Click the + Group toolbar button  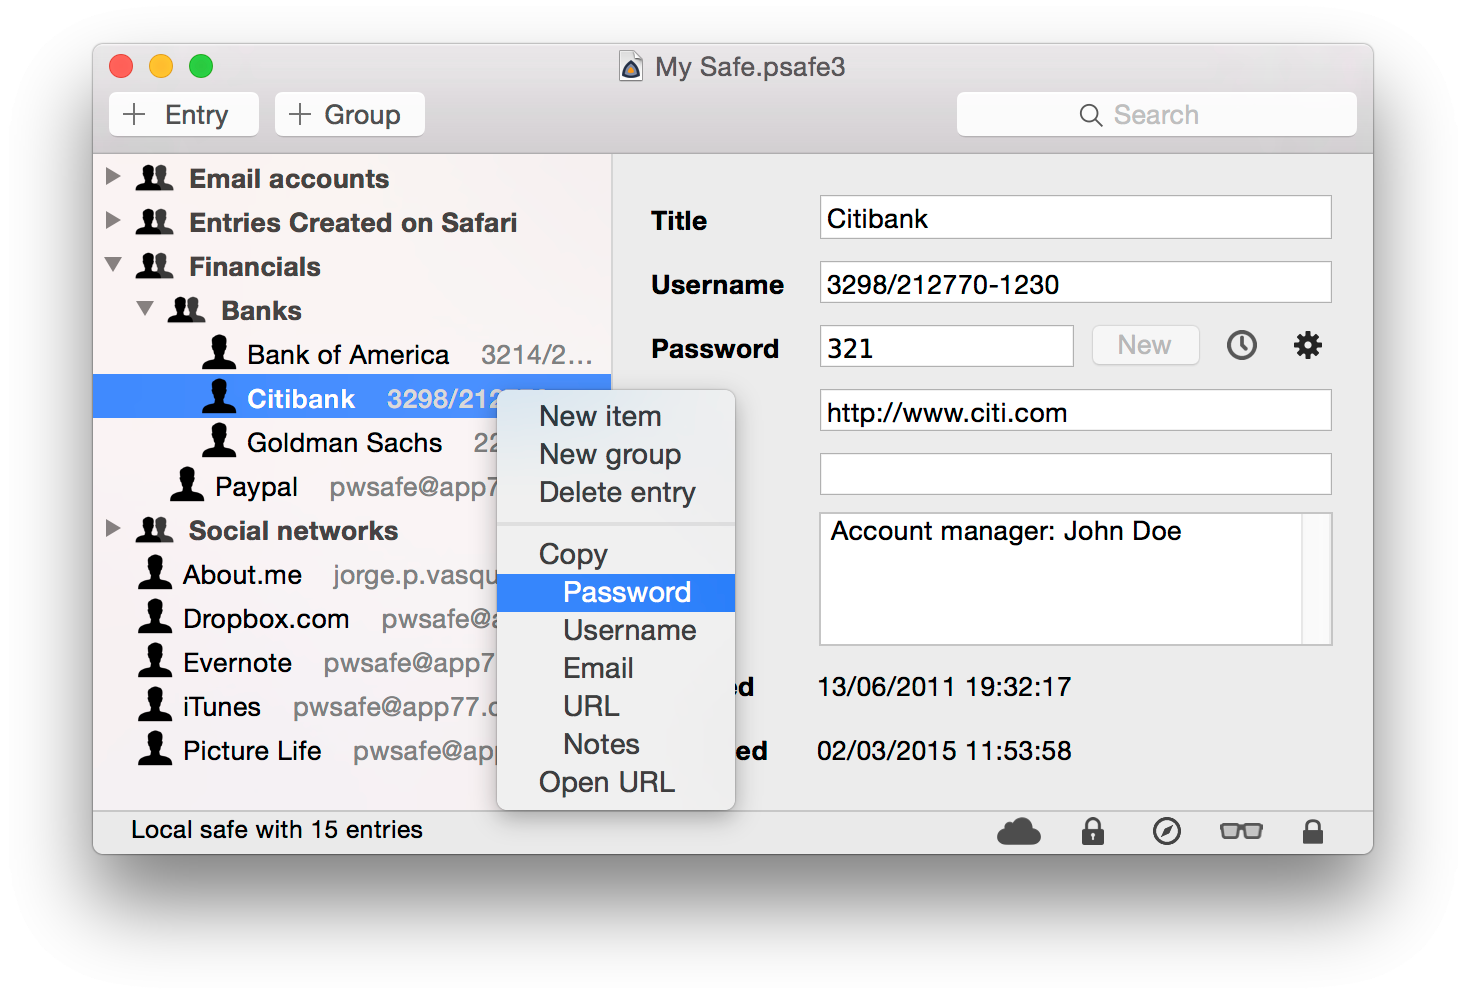350,114
